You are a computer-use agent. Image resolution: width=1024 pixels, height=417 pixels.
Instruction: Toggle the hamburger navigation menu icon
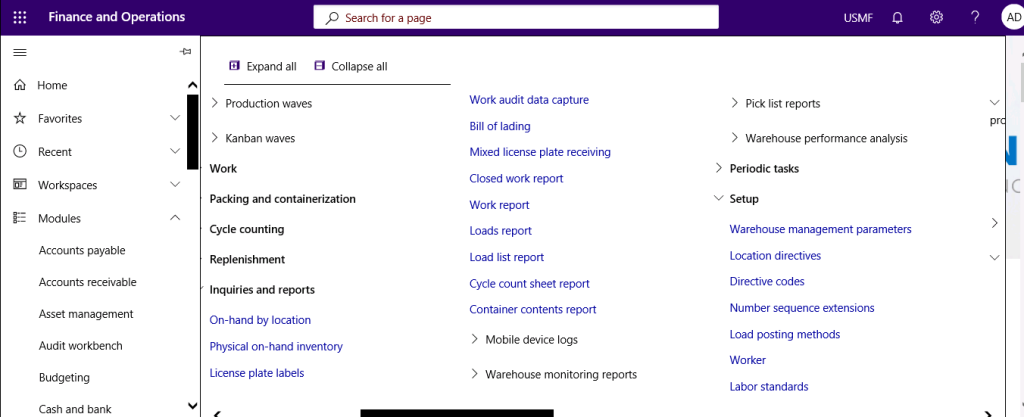pos(19,52)
